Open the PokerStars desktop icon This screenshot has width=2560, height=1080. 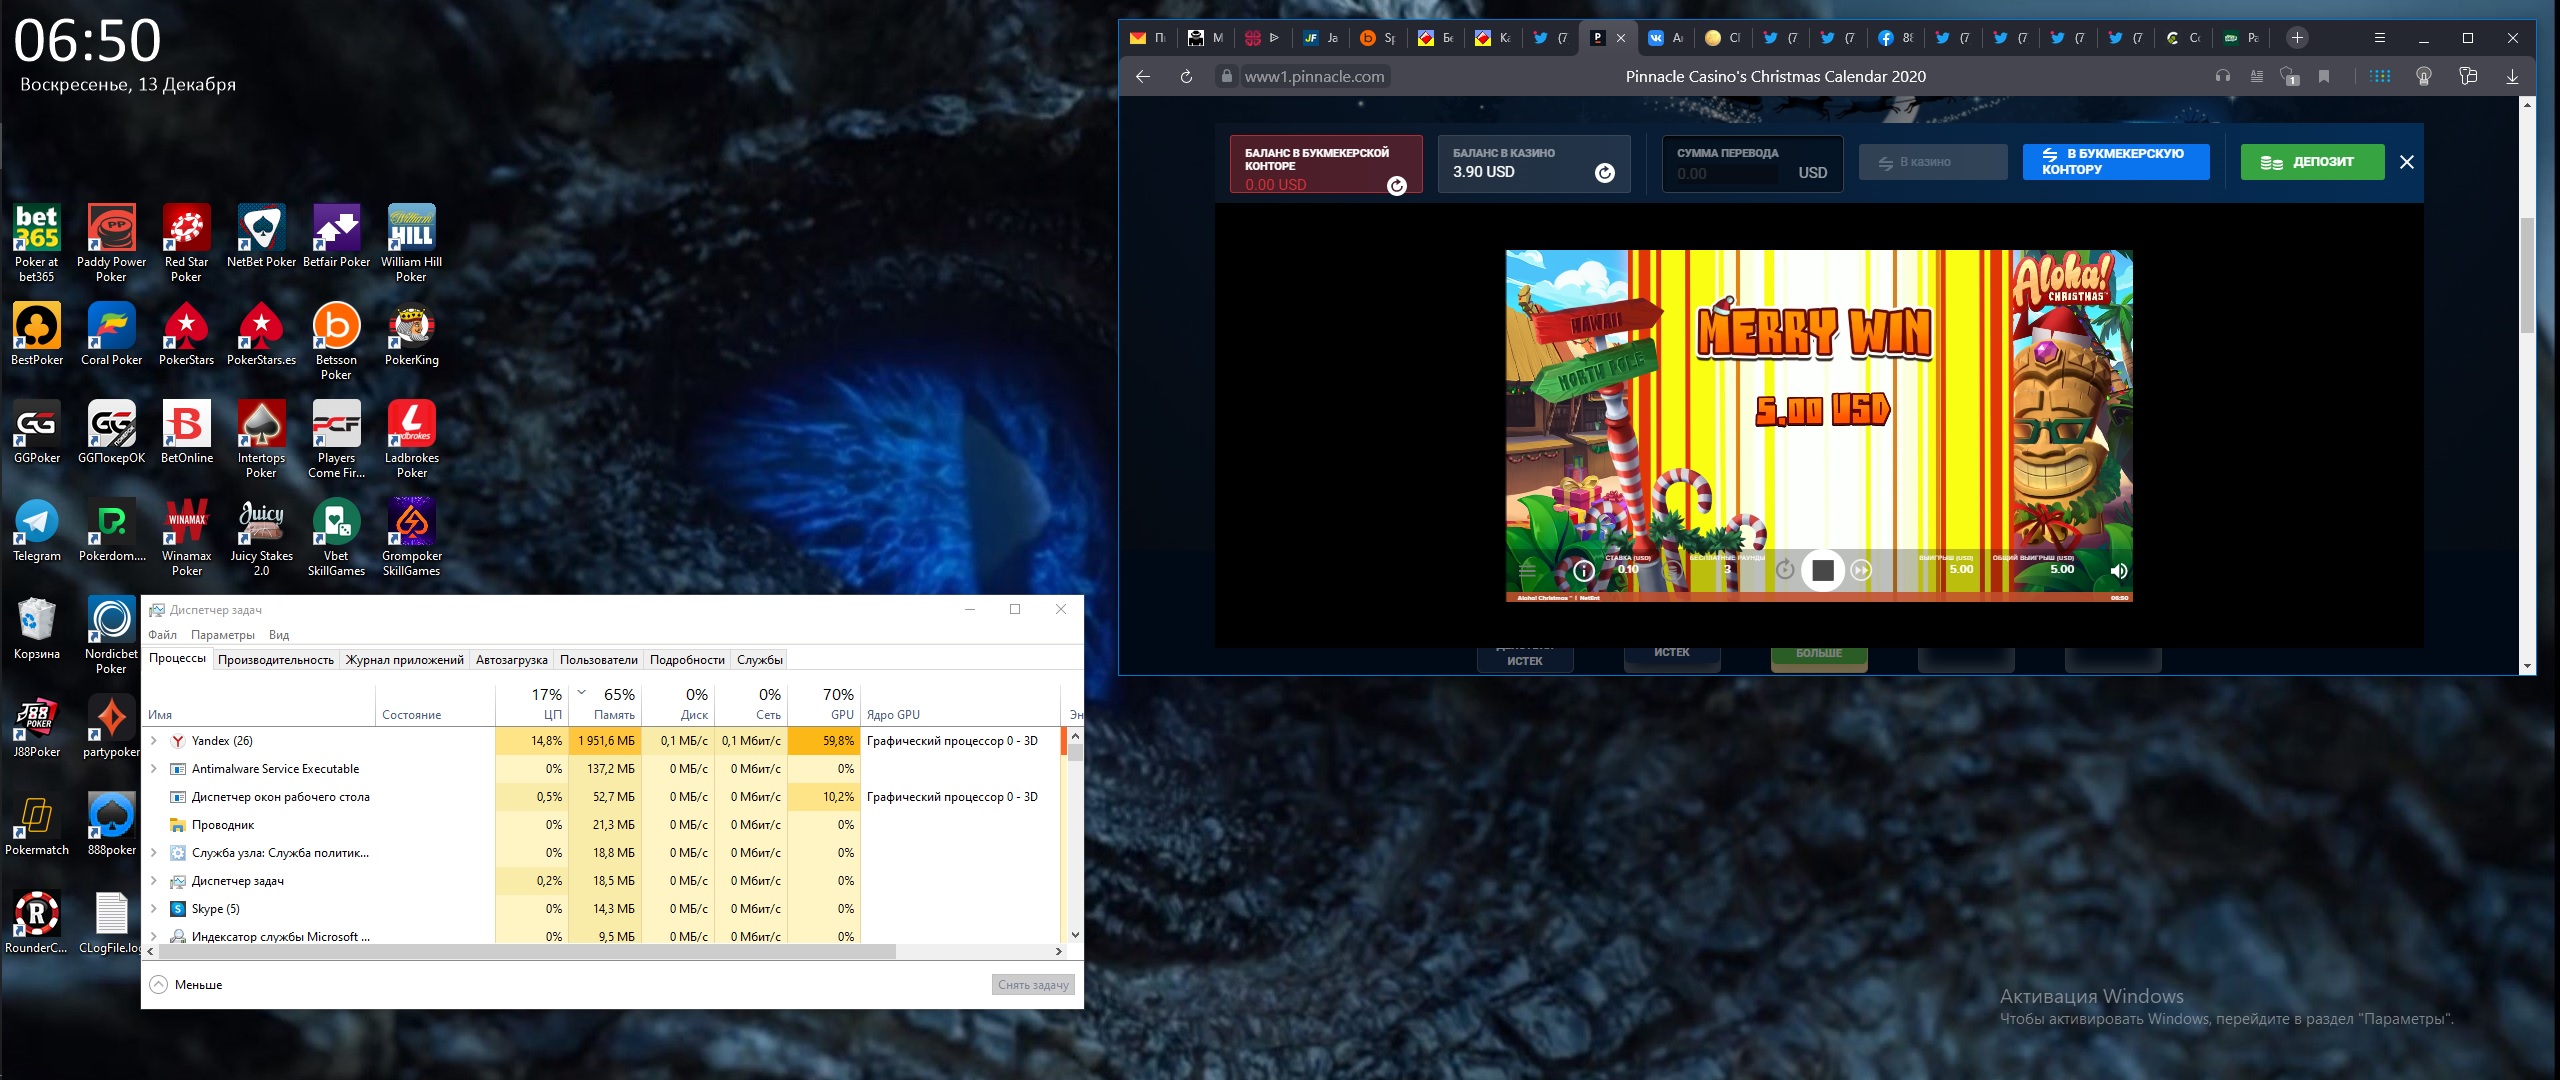[x=186, y=335]
